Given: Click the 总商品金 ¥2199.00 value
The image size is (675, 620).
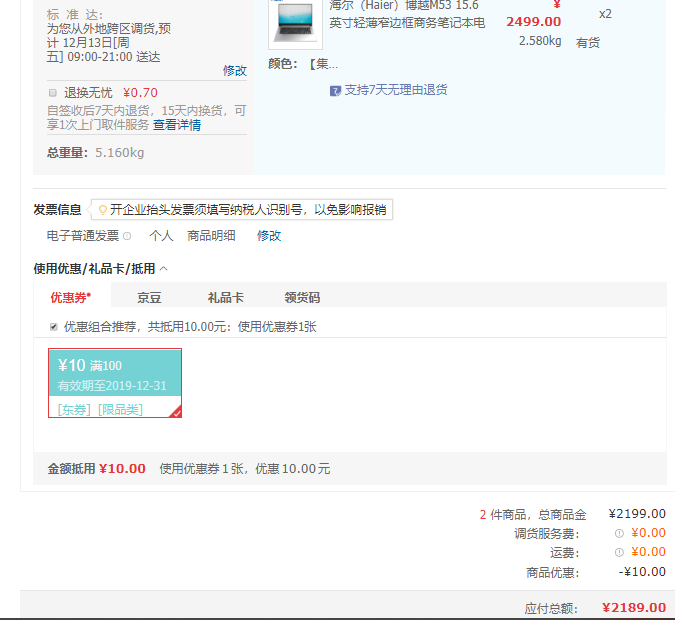Looking at the screenshot, I should (x=637, y=514).
